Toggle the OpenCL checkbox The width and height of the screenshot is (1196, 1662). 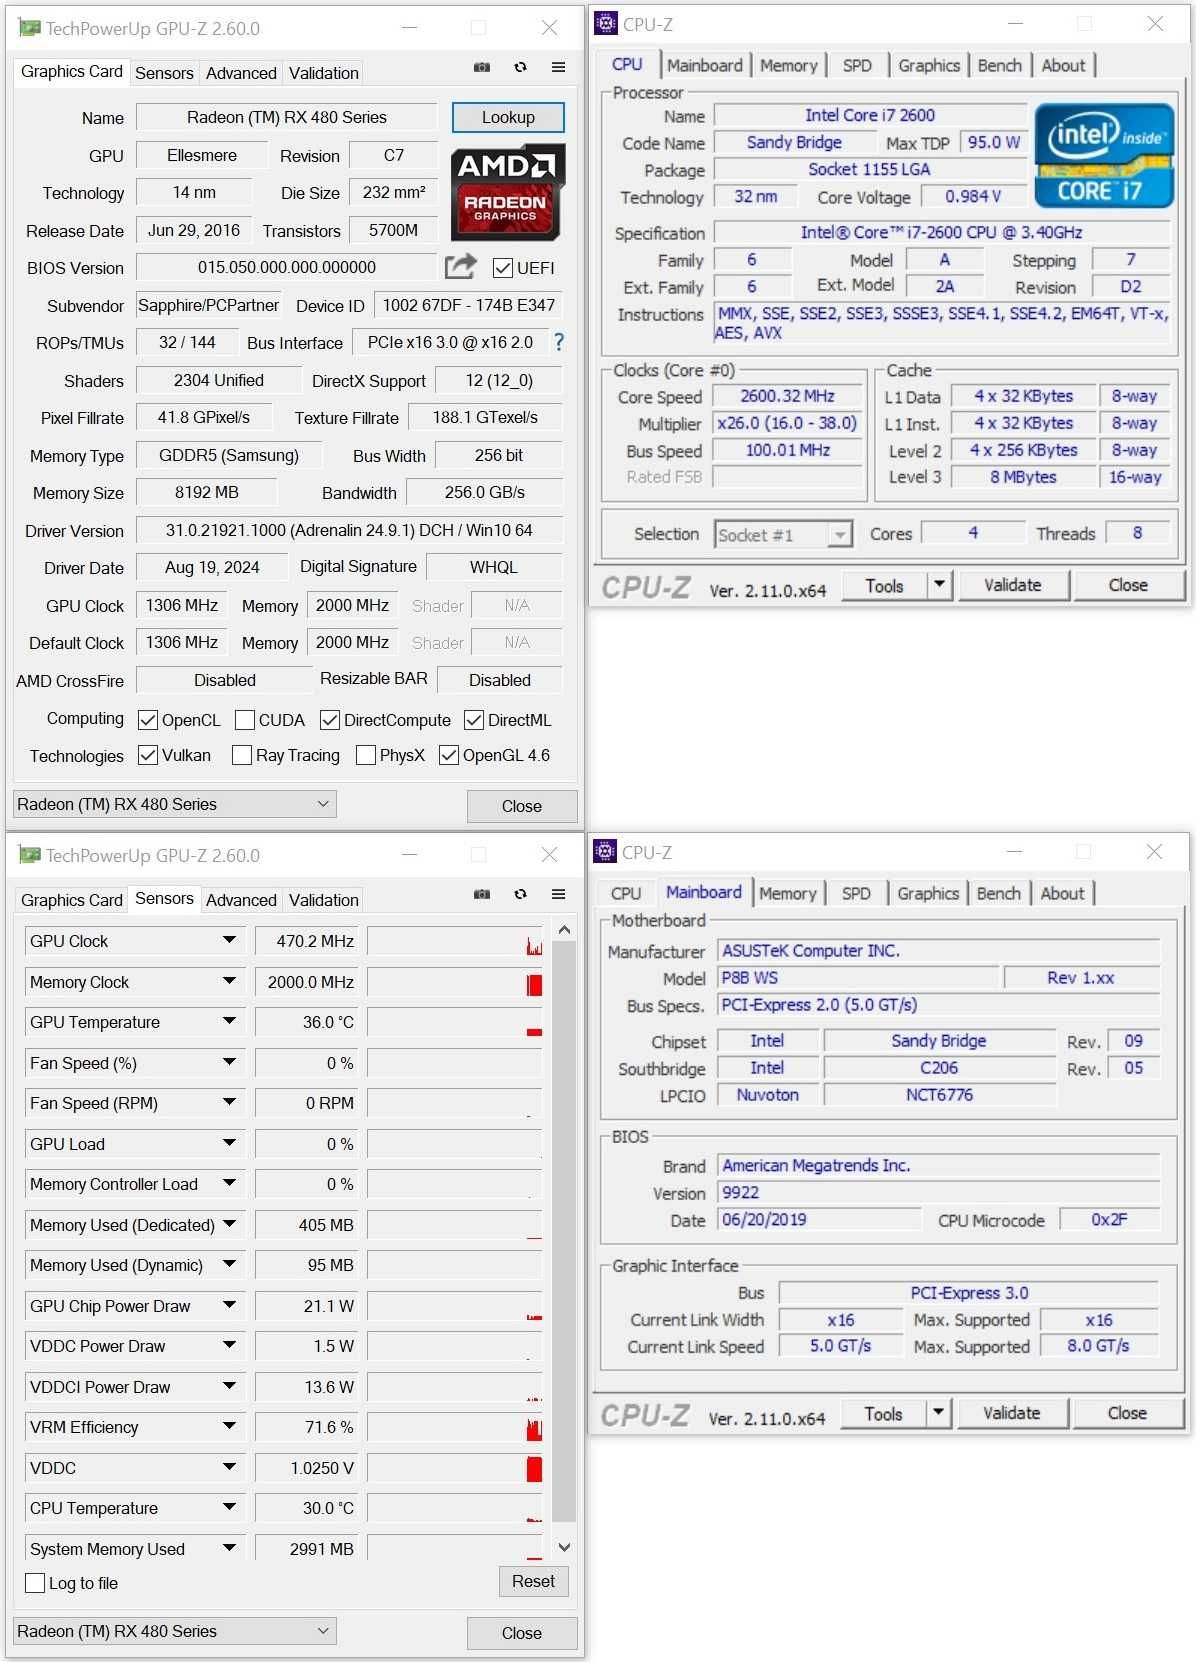tap(148, 720)
